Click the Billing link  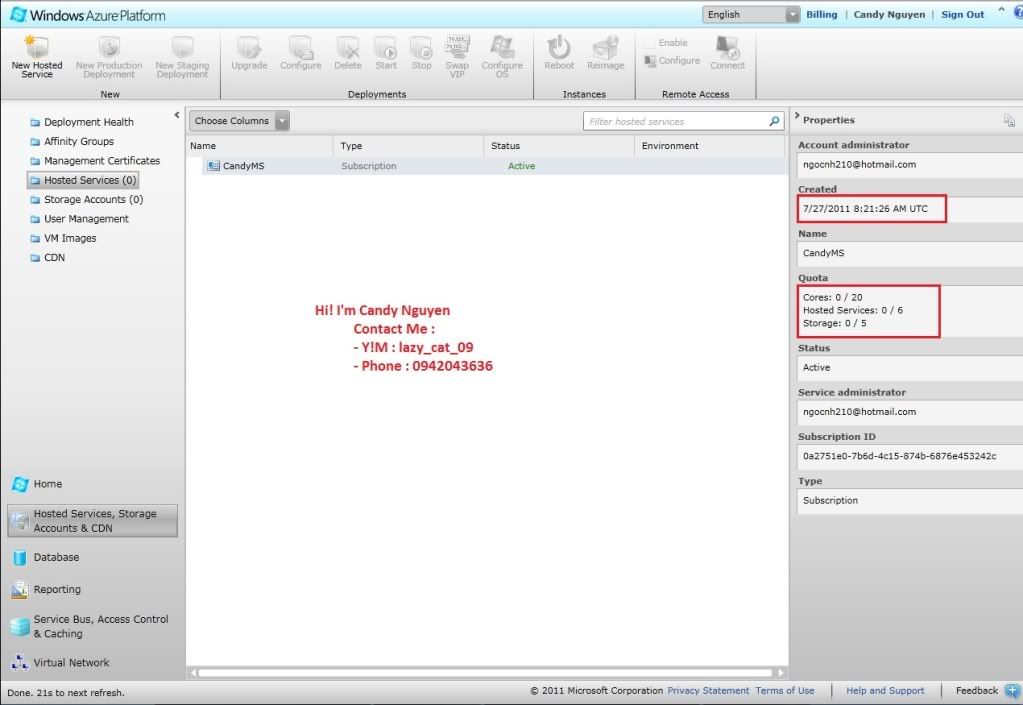[x=821, y=14]
